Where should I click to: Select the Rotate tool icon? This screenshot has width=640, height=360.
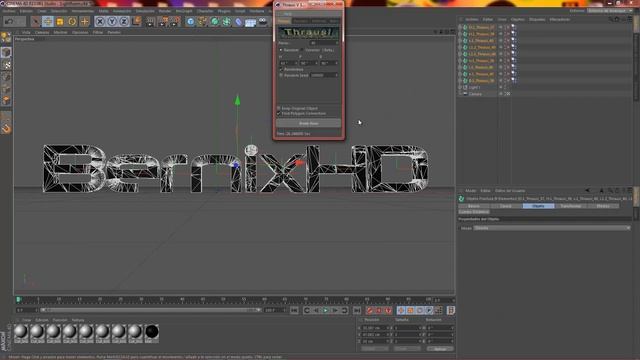click(x=72, y=21)
